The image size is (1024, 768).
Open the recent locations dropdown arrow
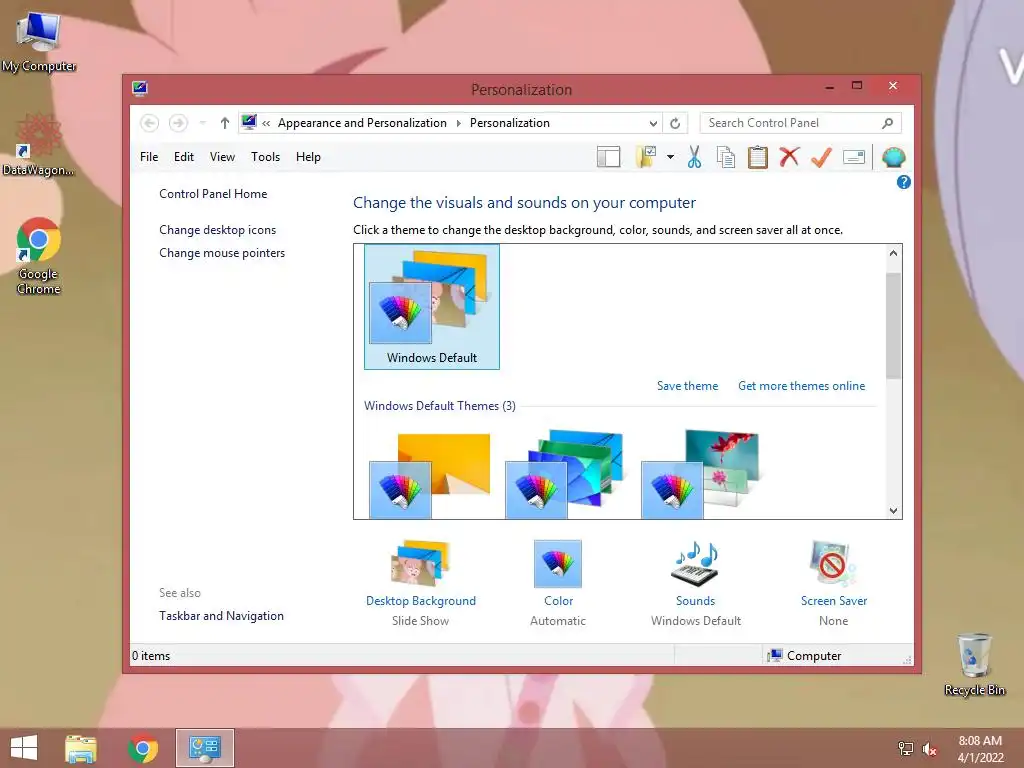(x=202, y=123)
